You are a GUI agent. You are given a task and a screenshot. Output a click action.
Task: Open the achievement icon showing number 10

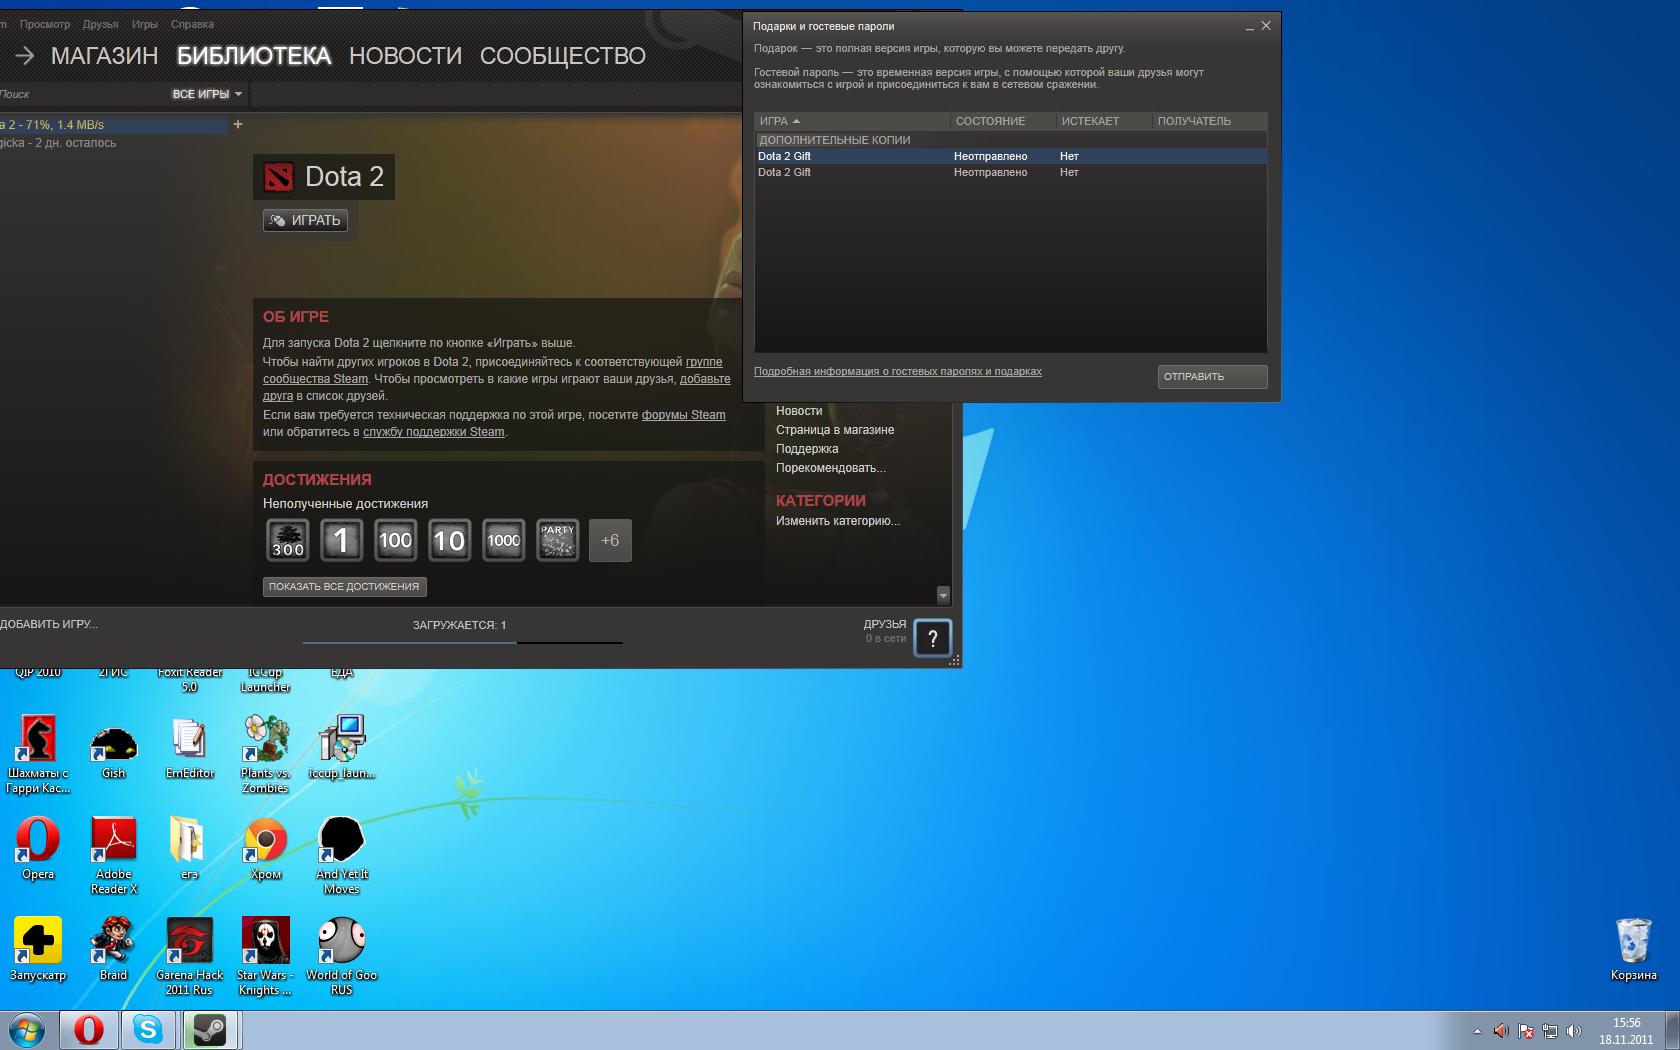(x=450, y=540)
